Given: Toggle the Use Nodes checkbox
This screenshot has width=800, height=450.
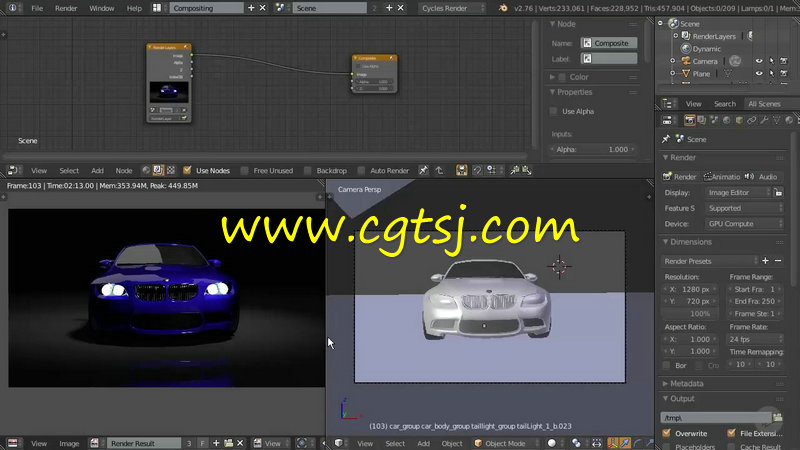Looking at the screenshot, I should point(187,170).
